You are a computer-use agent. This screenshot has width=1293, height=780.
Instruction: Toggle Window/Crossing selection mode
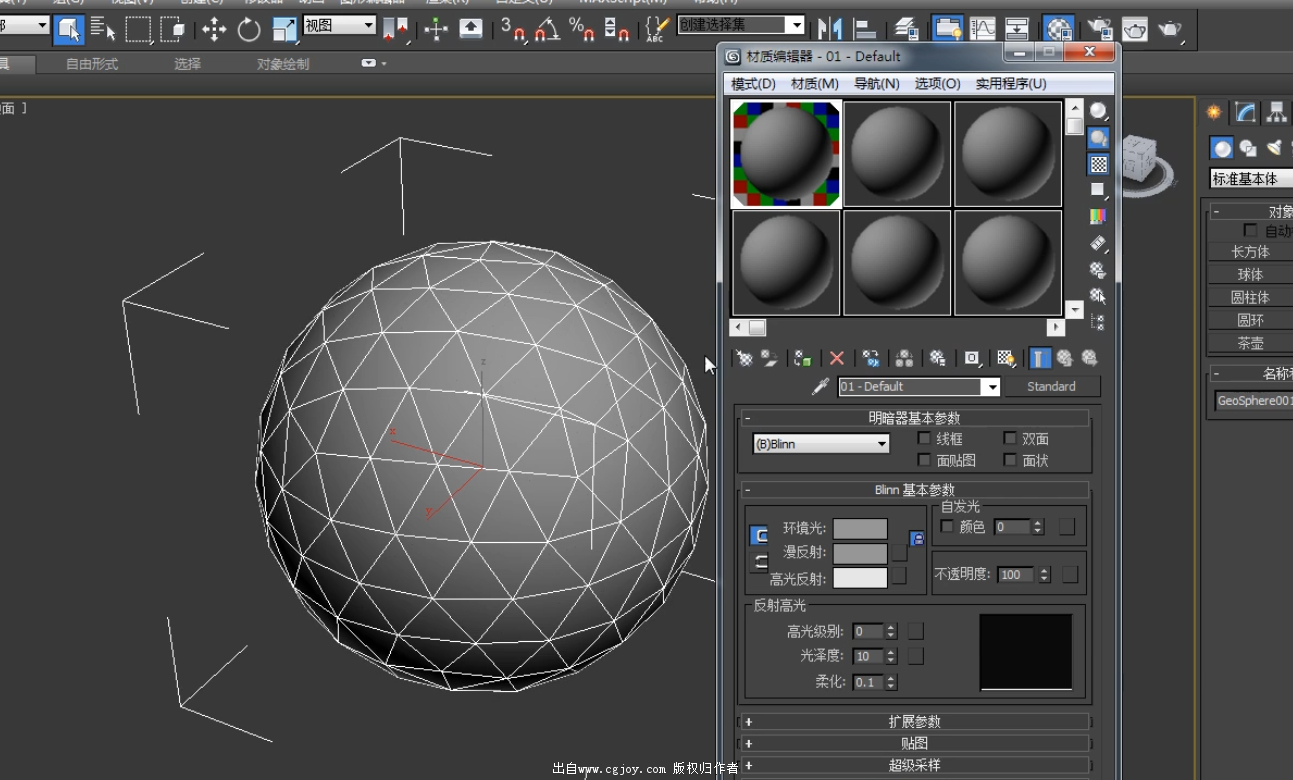[172, 29]
